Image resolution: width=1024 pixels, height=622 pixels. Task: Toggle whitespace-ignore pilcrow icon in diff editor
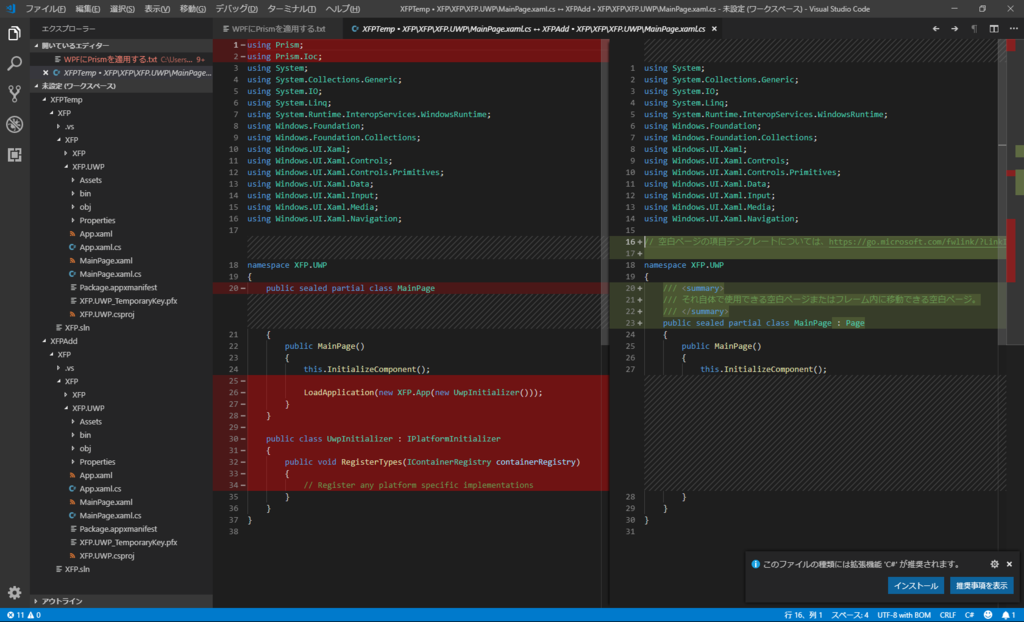[x=974, y=29]
